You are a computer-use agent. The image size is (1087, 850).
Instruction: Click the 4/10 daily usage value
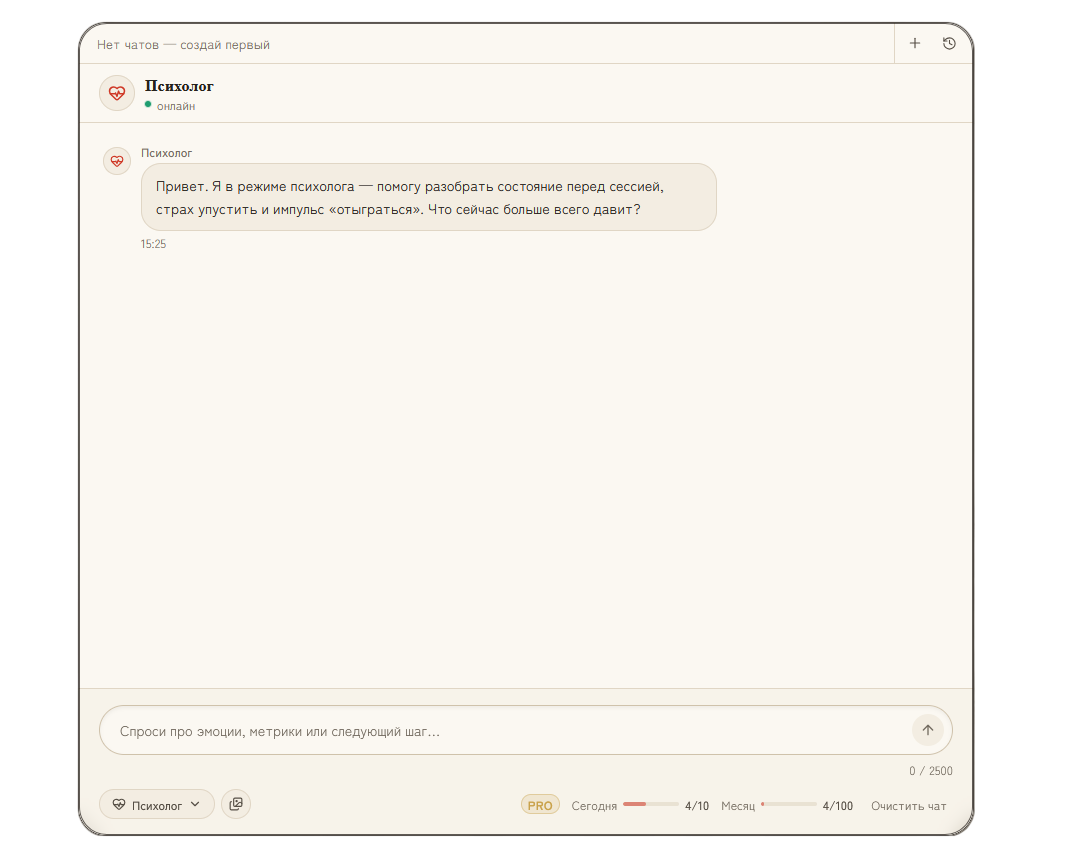(x=697, y=806)
